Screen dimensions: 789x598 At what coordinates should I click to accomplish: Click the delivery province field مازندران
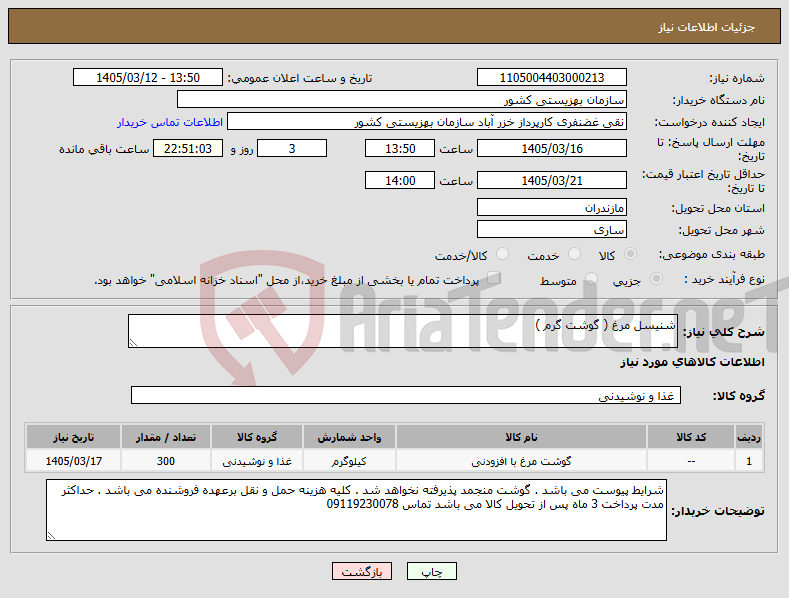tap(551, 207)
